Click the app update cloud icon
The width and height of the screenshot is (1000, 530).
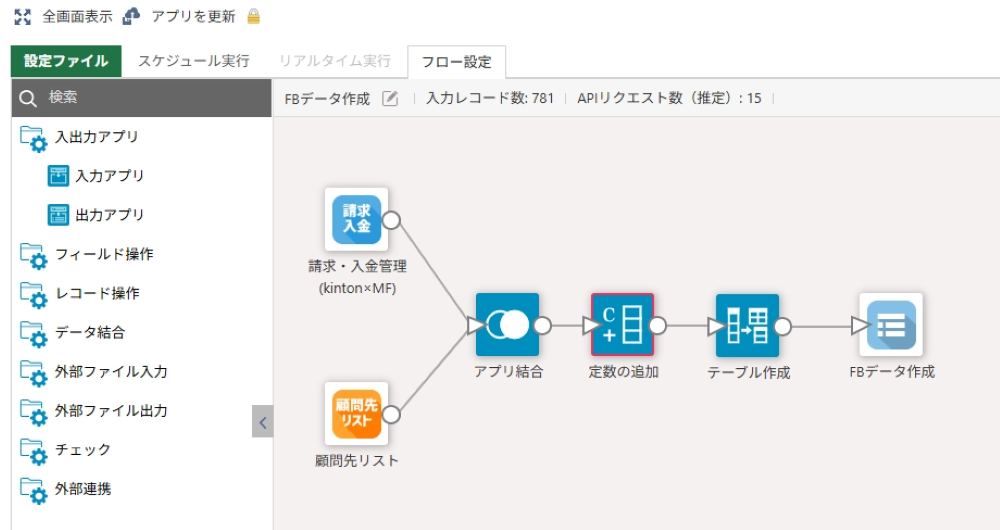(x=131, y=16)
